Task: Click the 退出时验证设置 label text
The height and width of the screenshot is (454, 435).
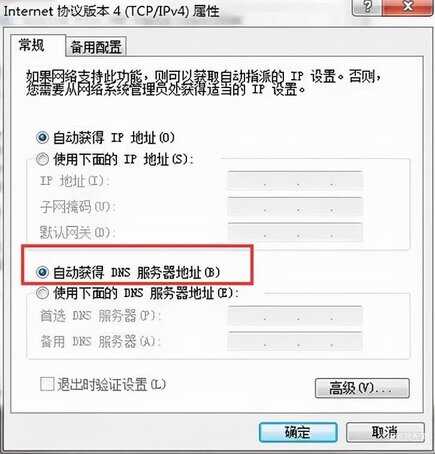Action: pyautogui.click(x=112, y=384)
